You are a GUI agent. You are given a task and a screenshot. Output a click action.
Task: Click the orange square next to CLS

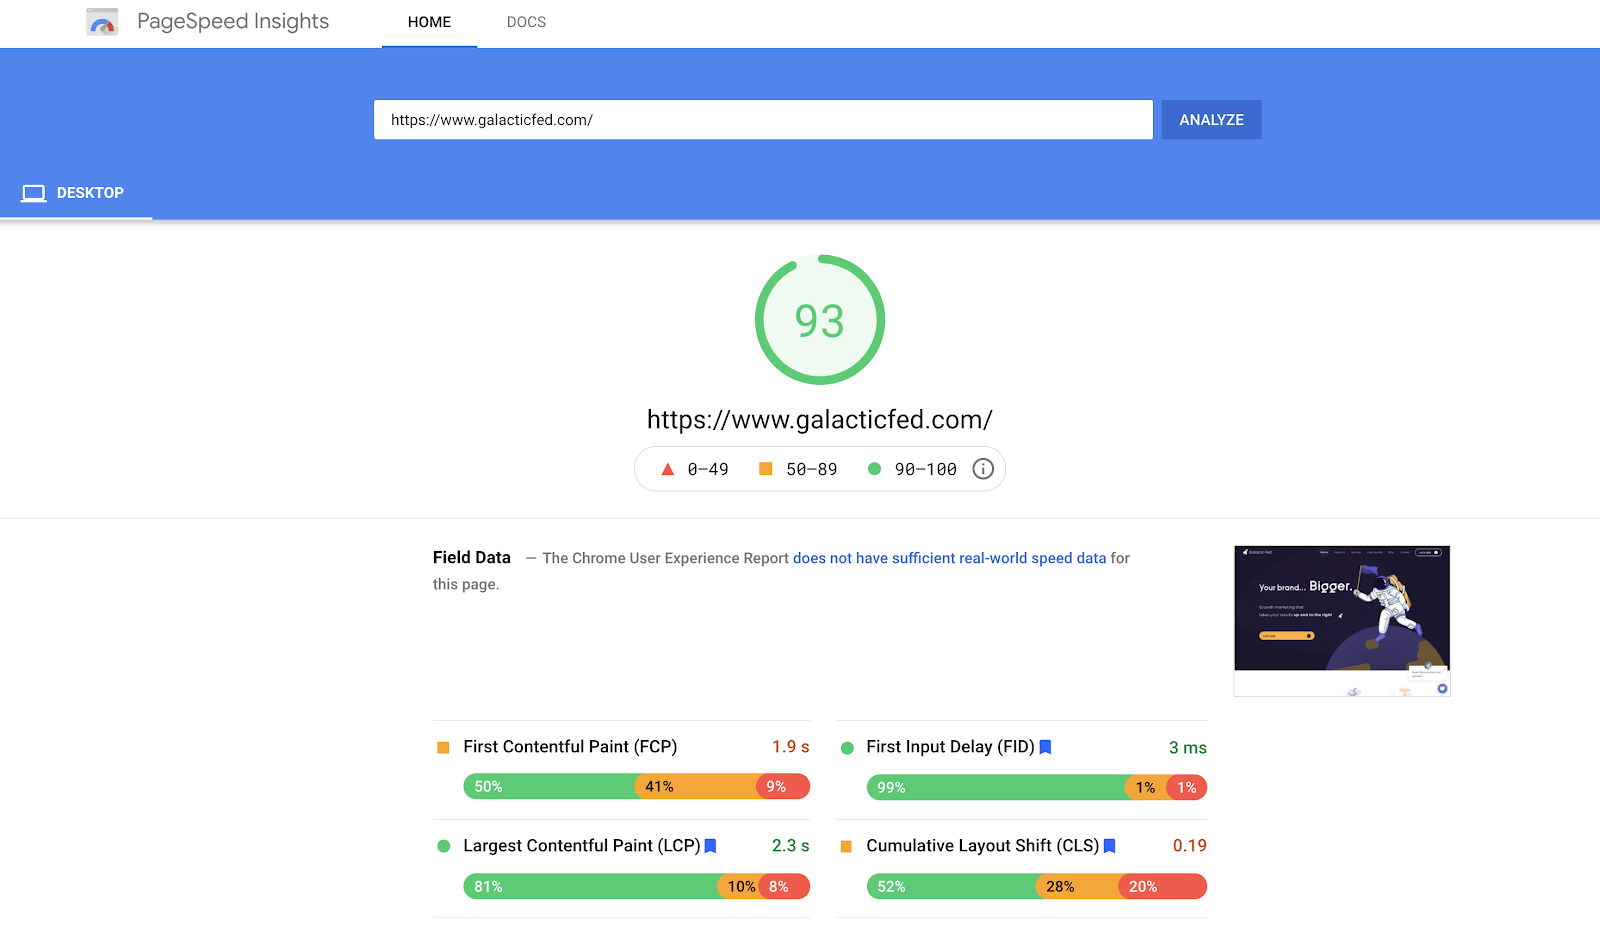coord(846,846)
